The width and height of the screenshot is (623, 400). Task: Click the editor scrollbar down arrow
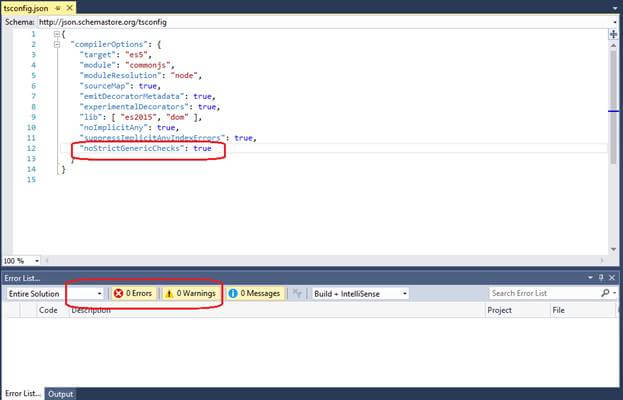(x=613, y=249)
